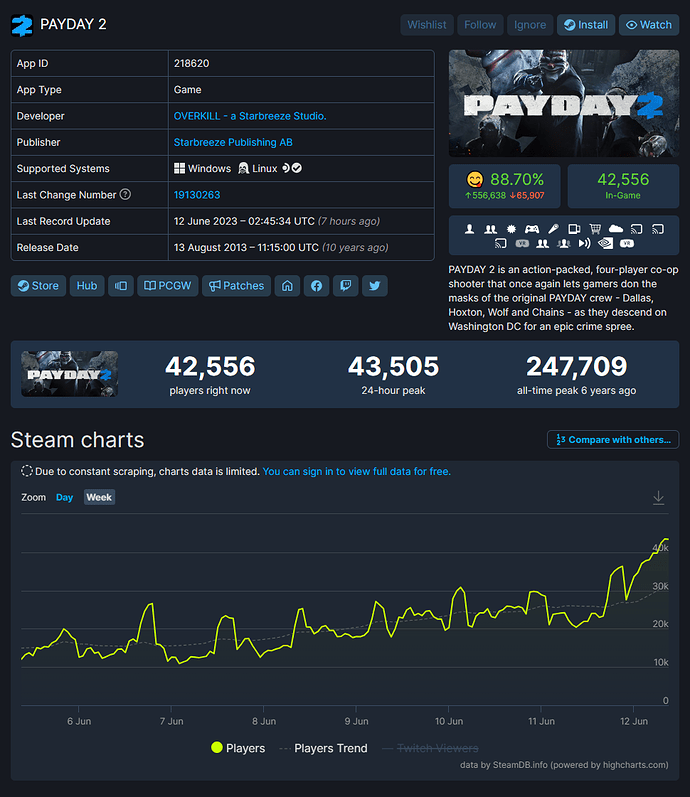Click Compare with others button

[x=613, y=440]
